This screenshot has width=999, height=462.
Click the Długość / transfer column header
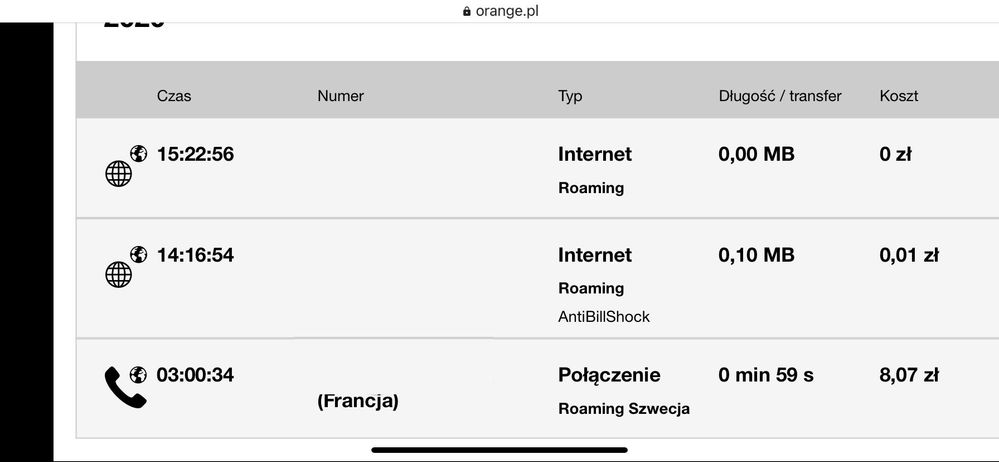(780, 96)
